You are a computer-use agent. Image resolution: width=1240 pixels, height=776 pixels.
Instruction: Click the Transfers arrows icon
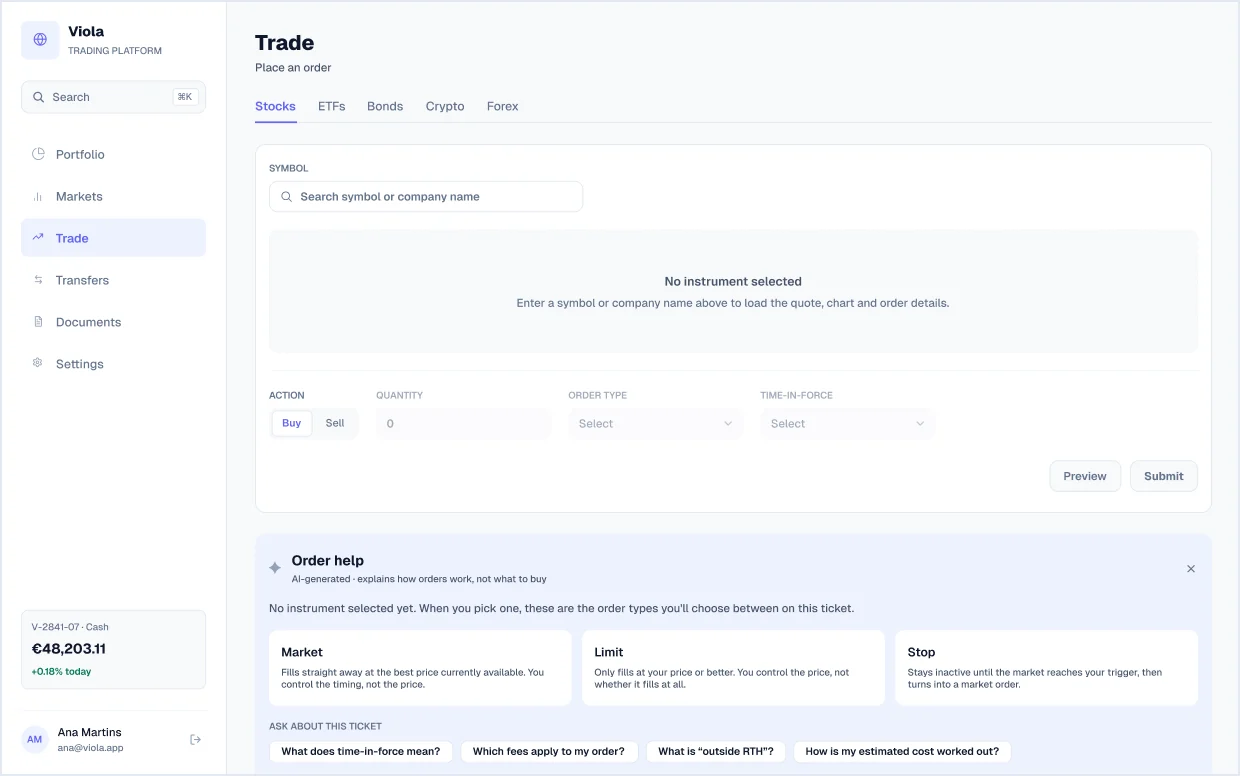pyautogui.click(x=38, y=280)
